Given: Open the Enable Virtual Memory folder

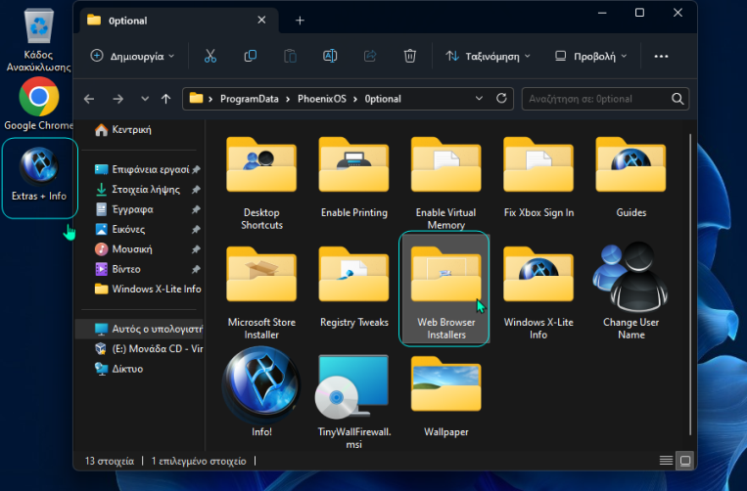Looking at the screenshot, I should coord(446,183).
